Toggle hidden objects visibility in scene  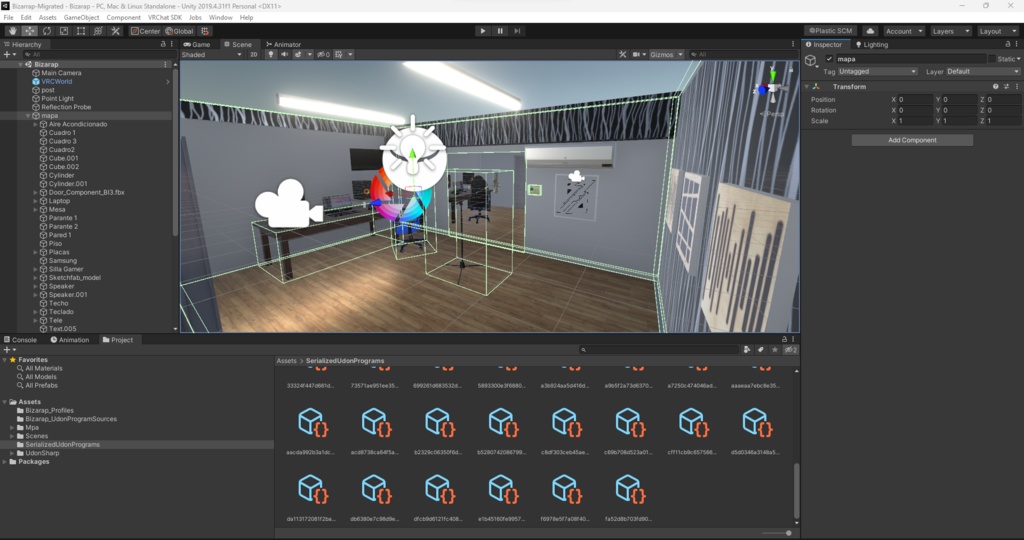(x=323, y=54)
